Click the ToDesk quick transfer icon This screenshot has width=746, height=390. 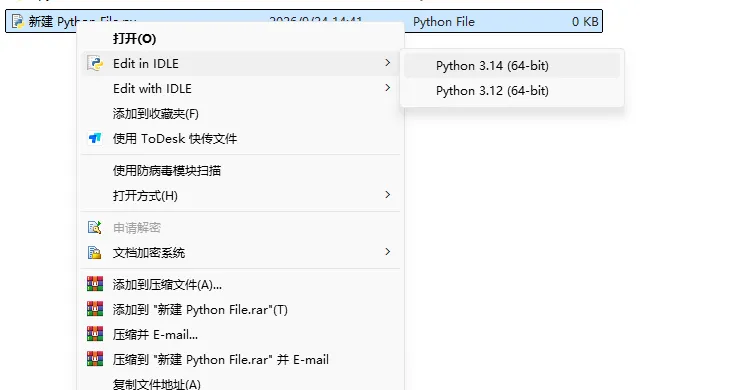tap(95, 138)
